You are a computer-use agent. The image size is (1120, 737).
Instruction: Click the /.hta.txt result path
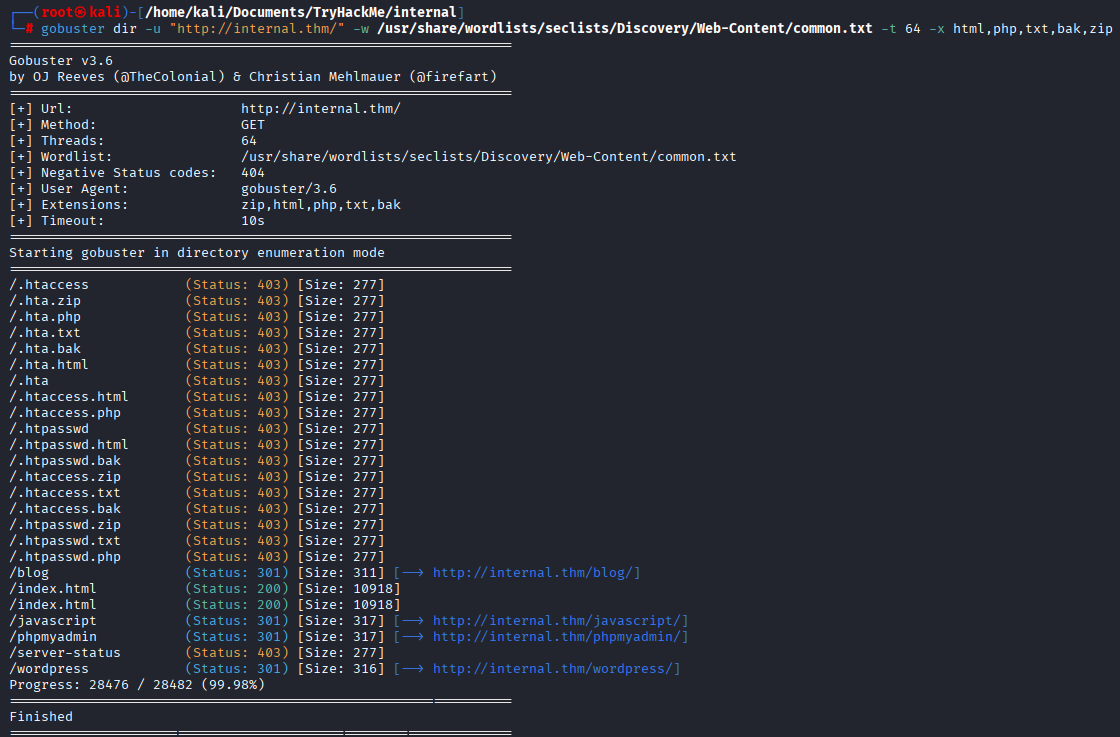(45, 333)
